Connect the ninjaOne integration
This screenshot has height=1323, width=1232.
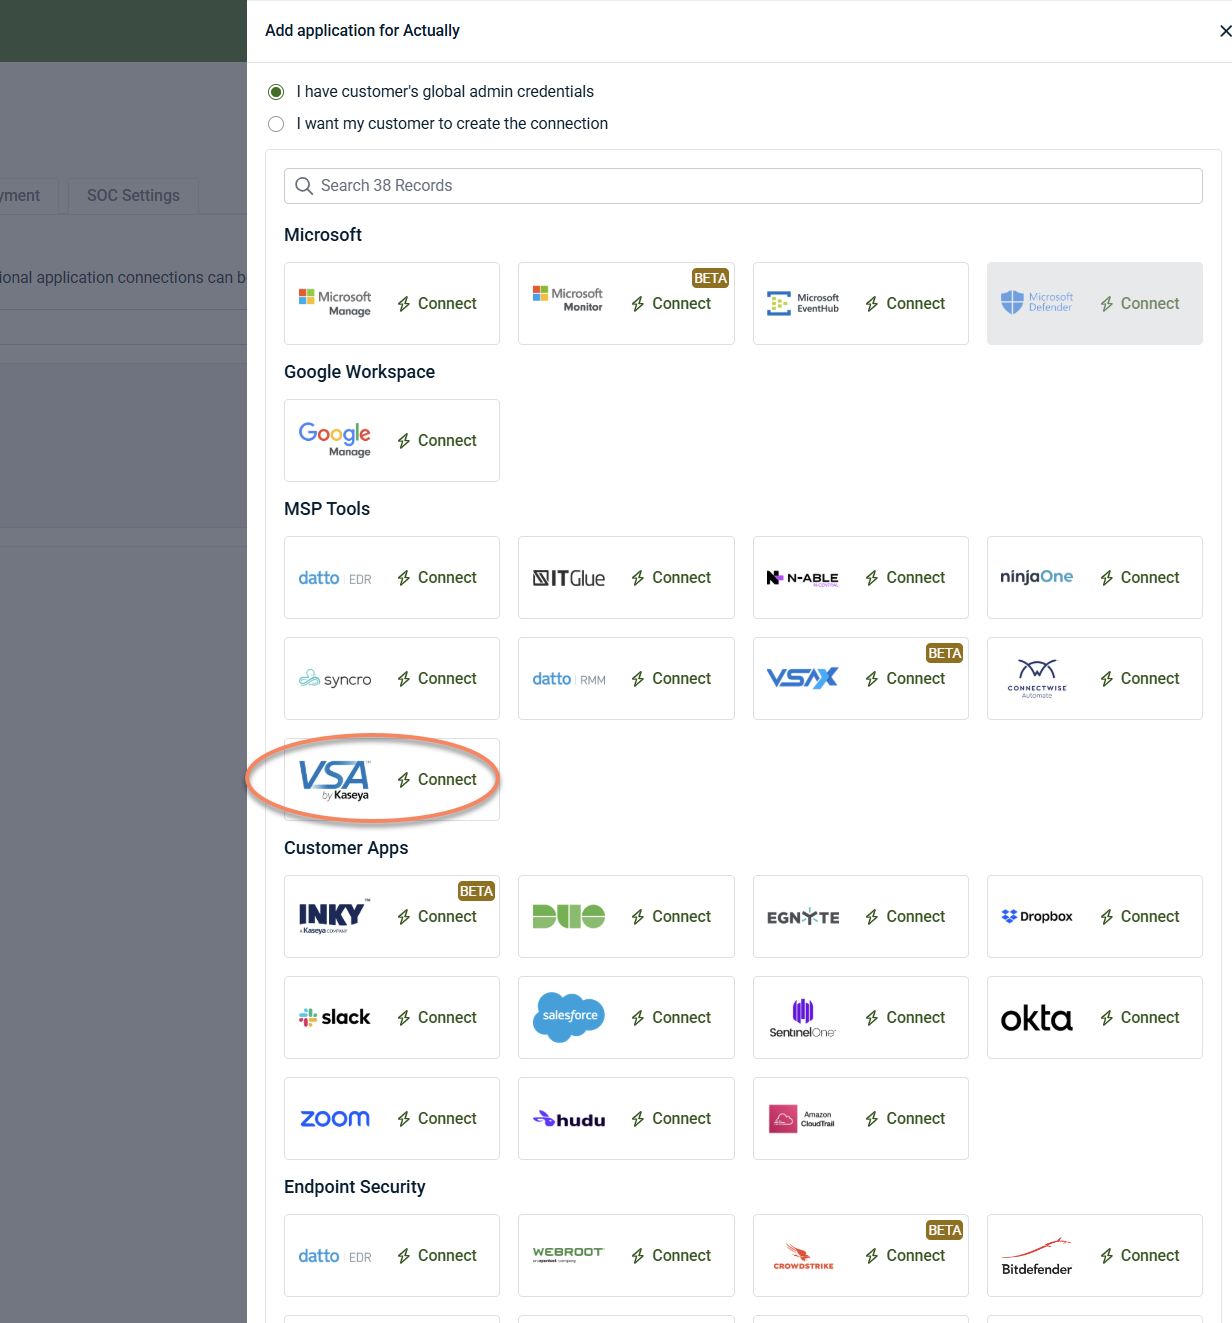1140,578
